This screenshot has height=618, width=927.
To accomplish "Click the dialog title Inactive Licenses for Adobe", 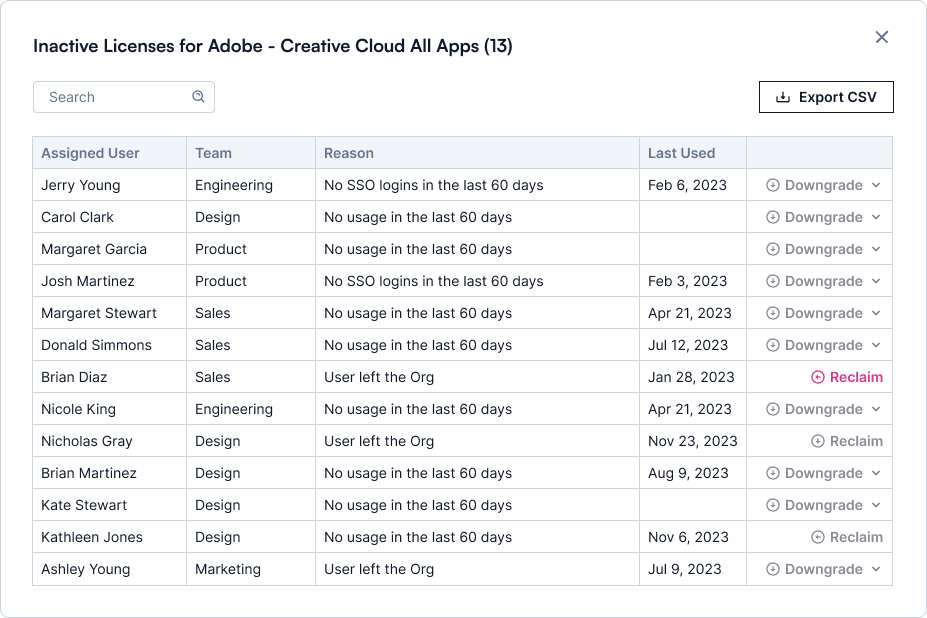I will click(273, 46).
